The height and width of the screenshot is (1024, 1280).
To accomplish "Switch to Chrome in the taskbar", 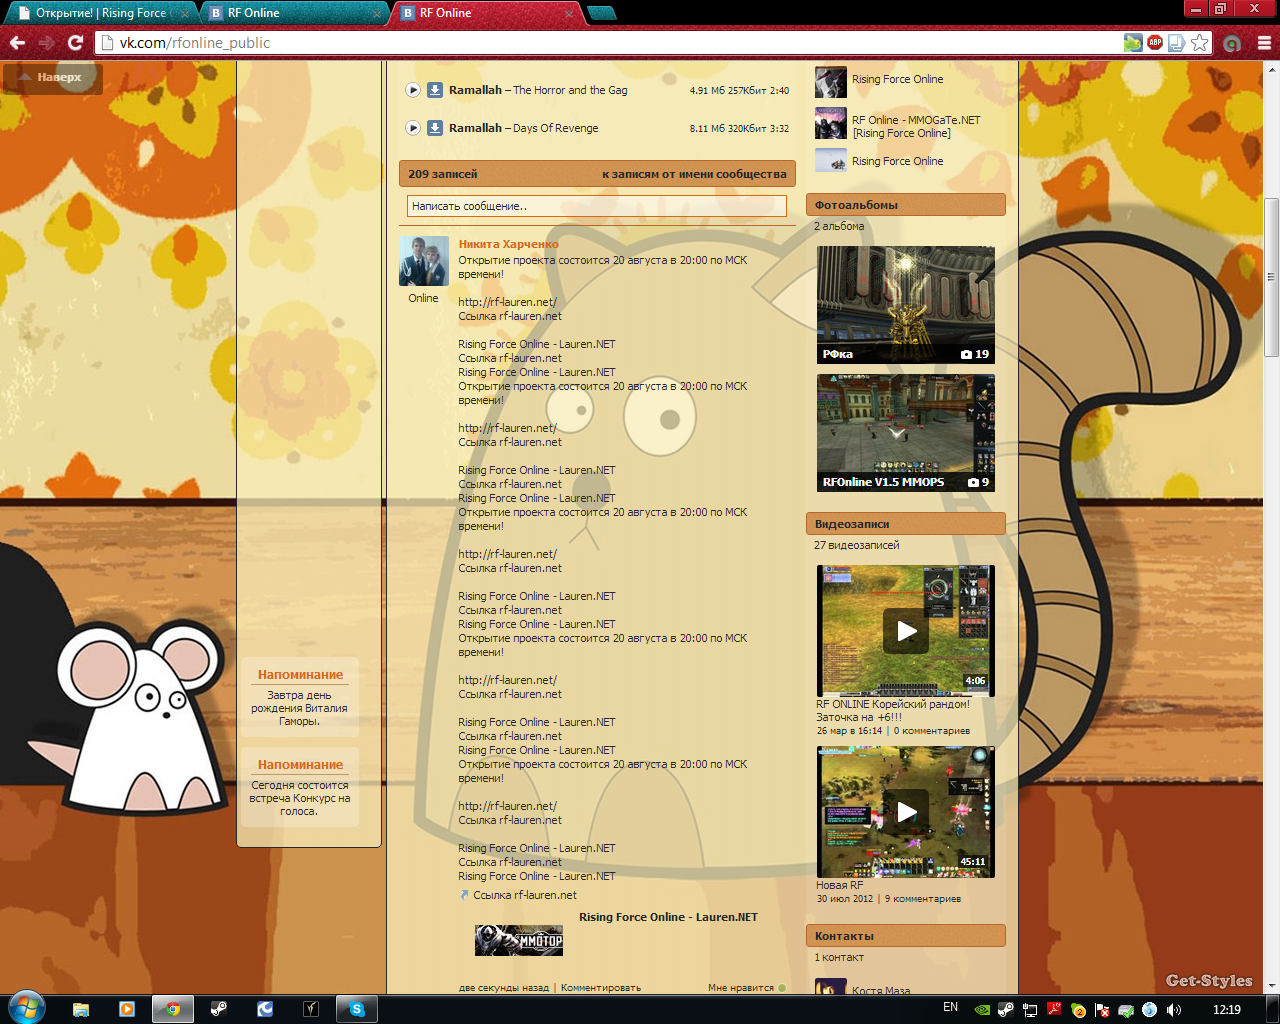I will point(173,1009).
